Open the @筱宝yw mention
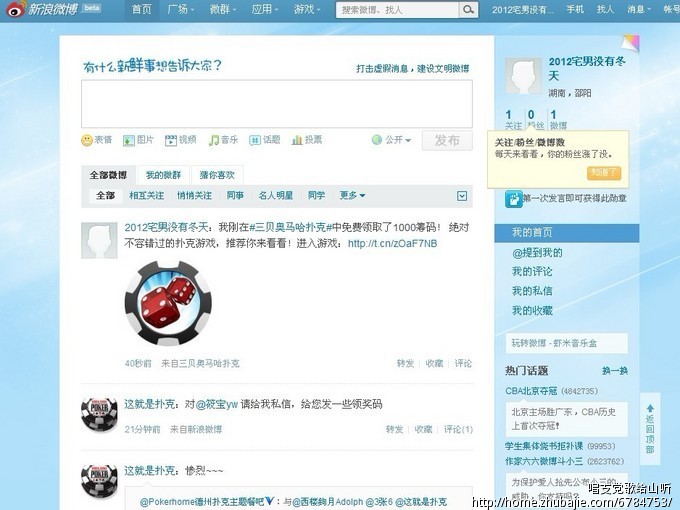The image size is (680, 510). (x=217, y=405)
